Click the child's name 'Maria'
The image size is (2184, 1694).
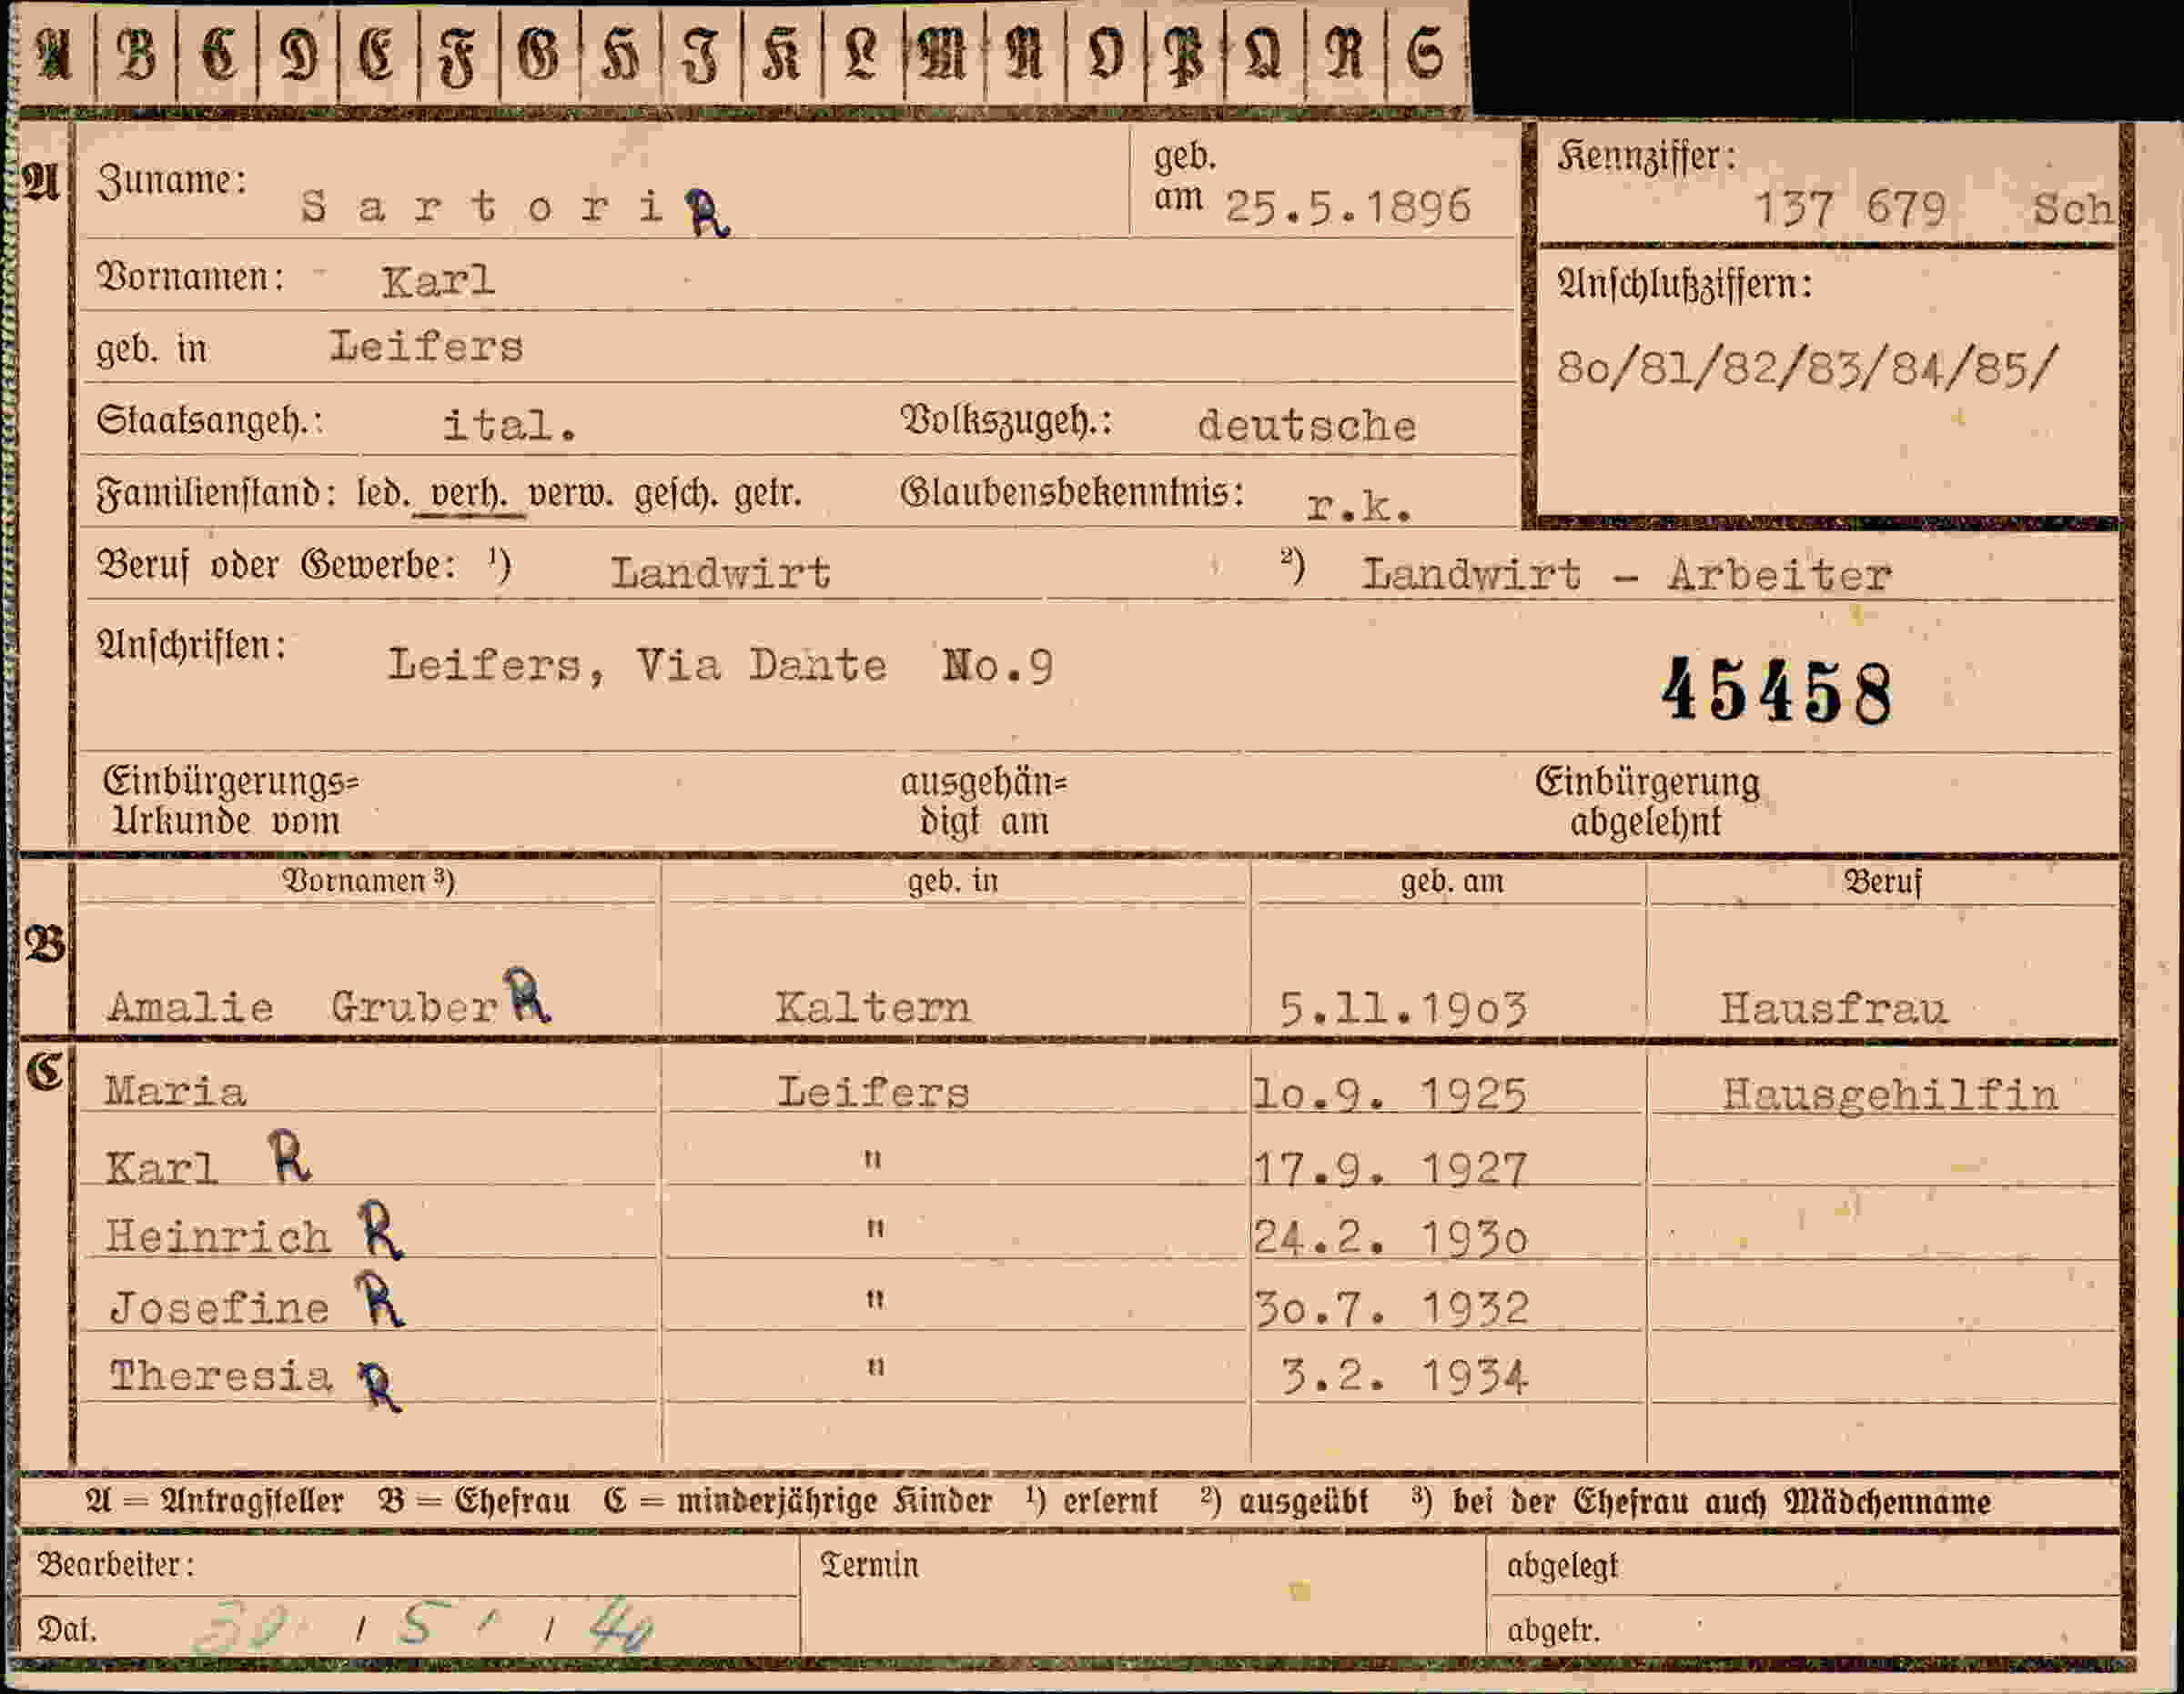(x=175, y=1091)
